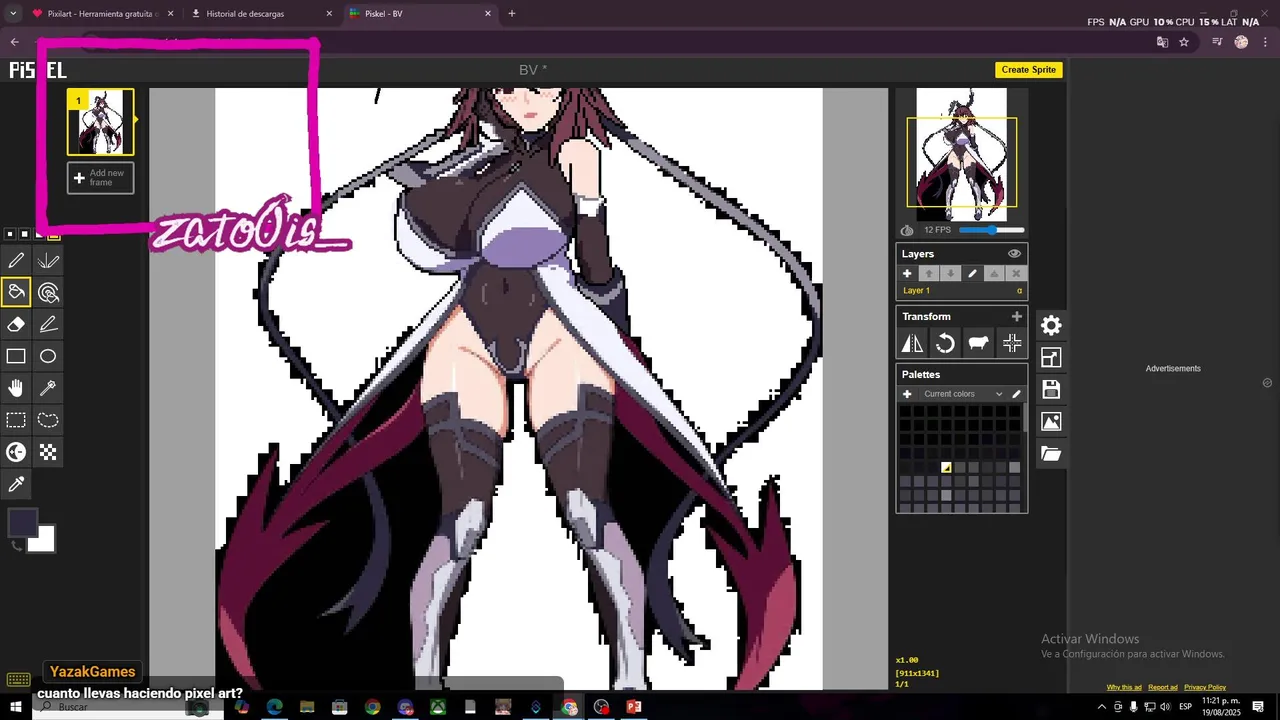Open the Save panel

point(1051,389)
